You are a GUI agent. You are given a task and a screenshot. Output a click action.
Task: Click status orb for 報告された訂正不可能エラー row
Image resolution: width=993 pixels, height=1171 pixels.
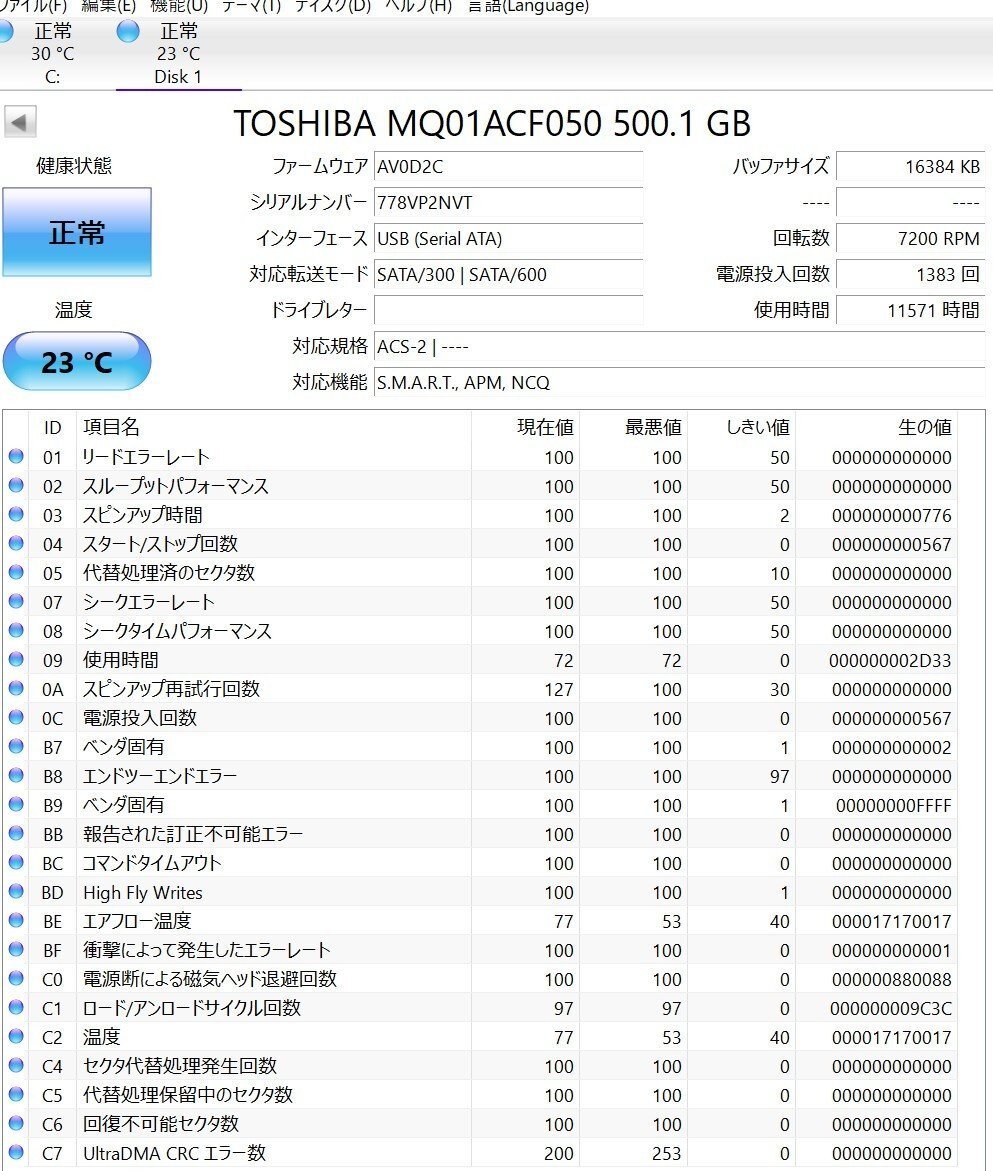coord(16,833)
